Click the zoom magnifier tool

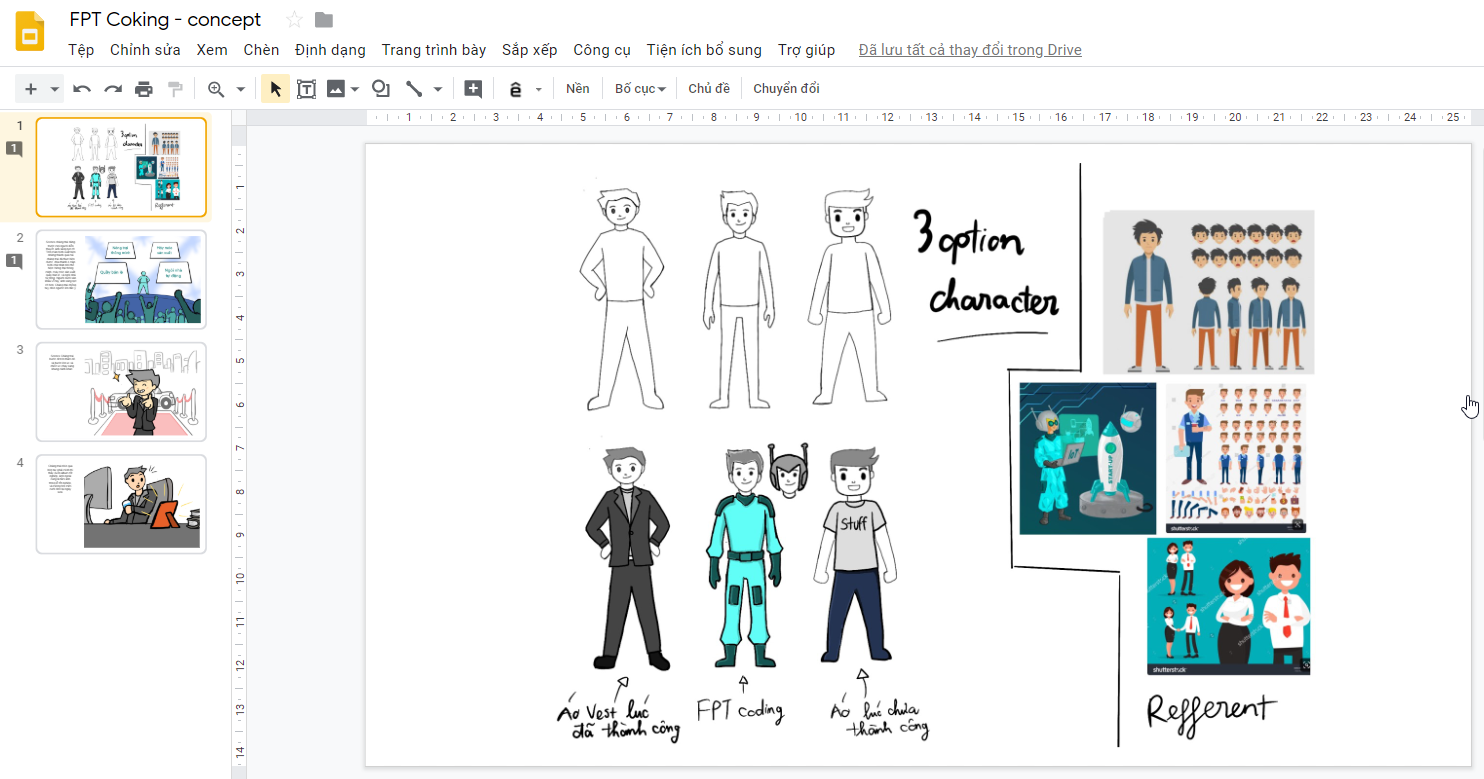coord(216,89)
